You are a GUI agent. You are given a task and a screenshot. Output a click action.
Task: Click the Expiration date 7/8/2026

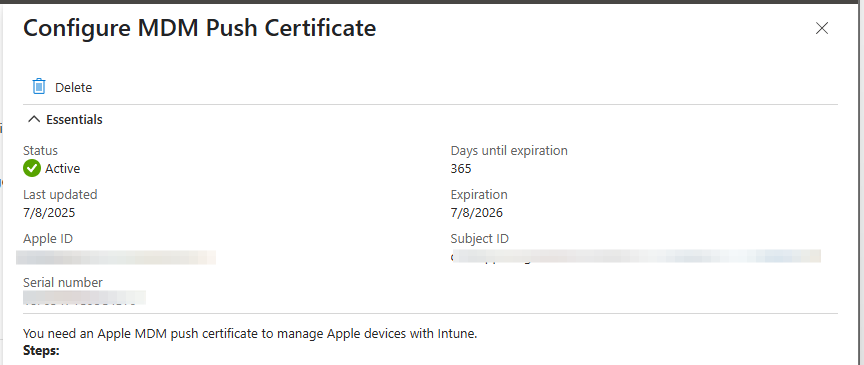tap(477, 212)
